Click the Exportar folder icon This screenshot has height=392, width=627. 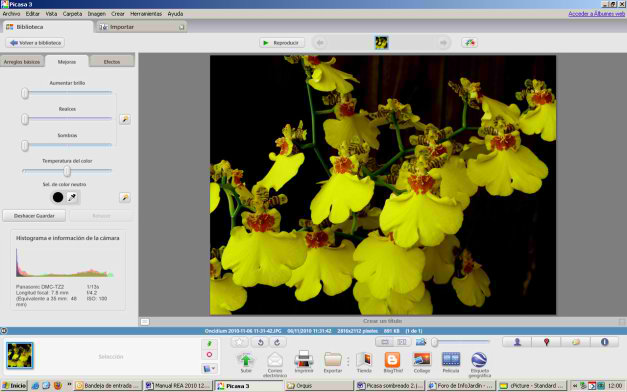(333, 360)
